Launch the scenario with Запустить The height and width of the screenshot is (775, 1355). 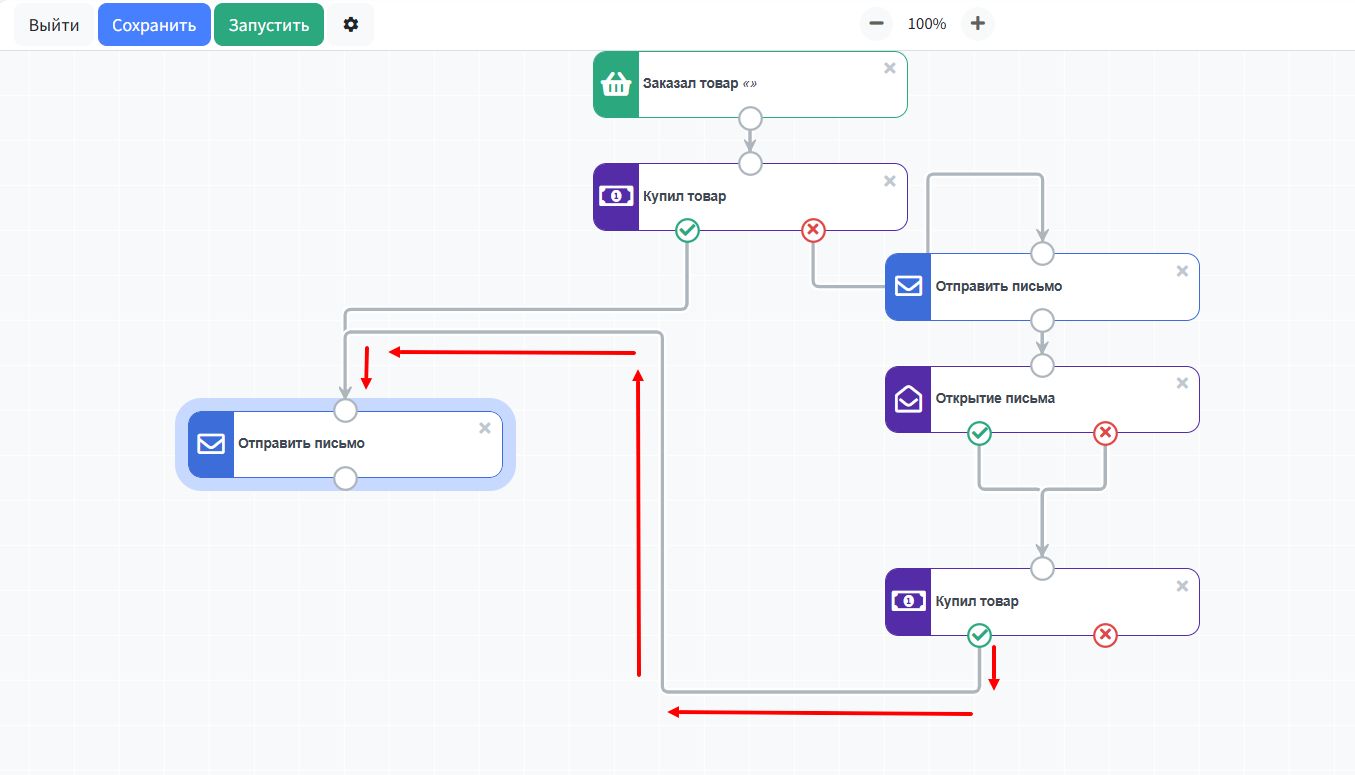coord(269,25)
